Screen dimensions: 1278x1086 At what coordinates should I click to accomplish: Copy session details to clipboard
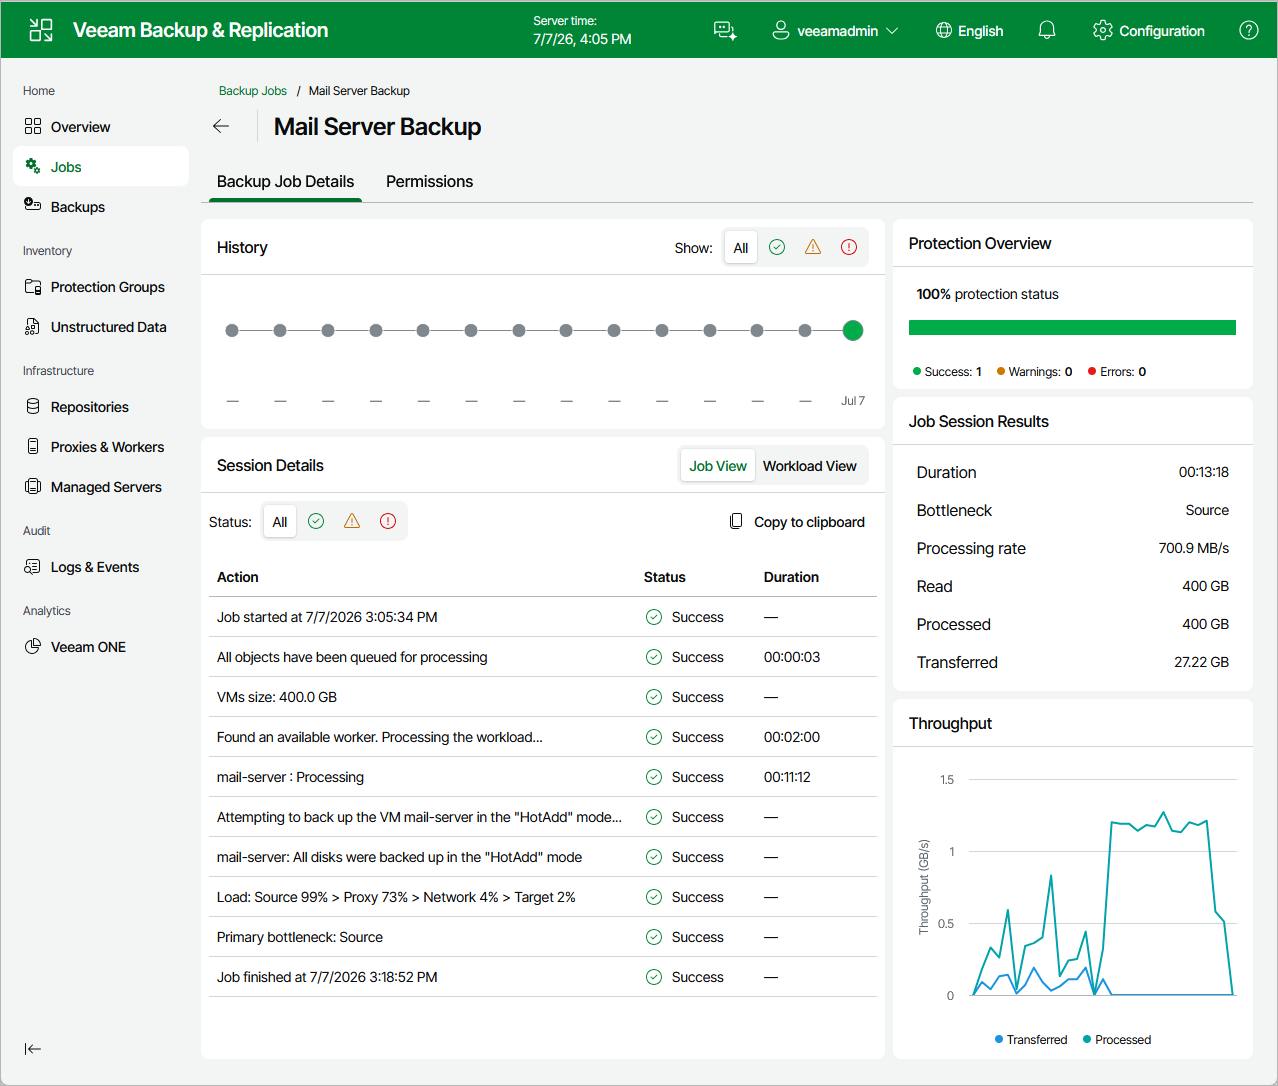(797, 522)
